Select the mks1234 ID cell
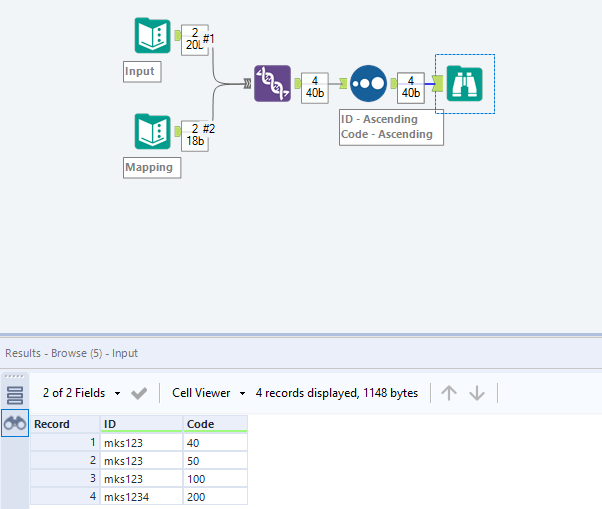Viewport: 602px width, 509px height. point(141,496)
